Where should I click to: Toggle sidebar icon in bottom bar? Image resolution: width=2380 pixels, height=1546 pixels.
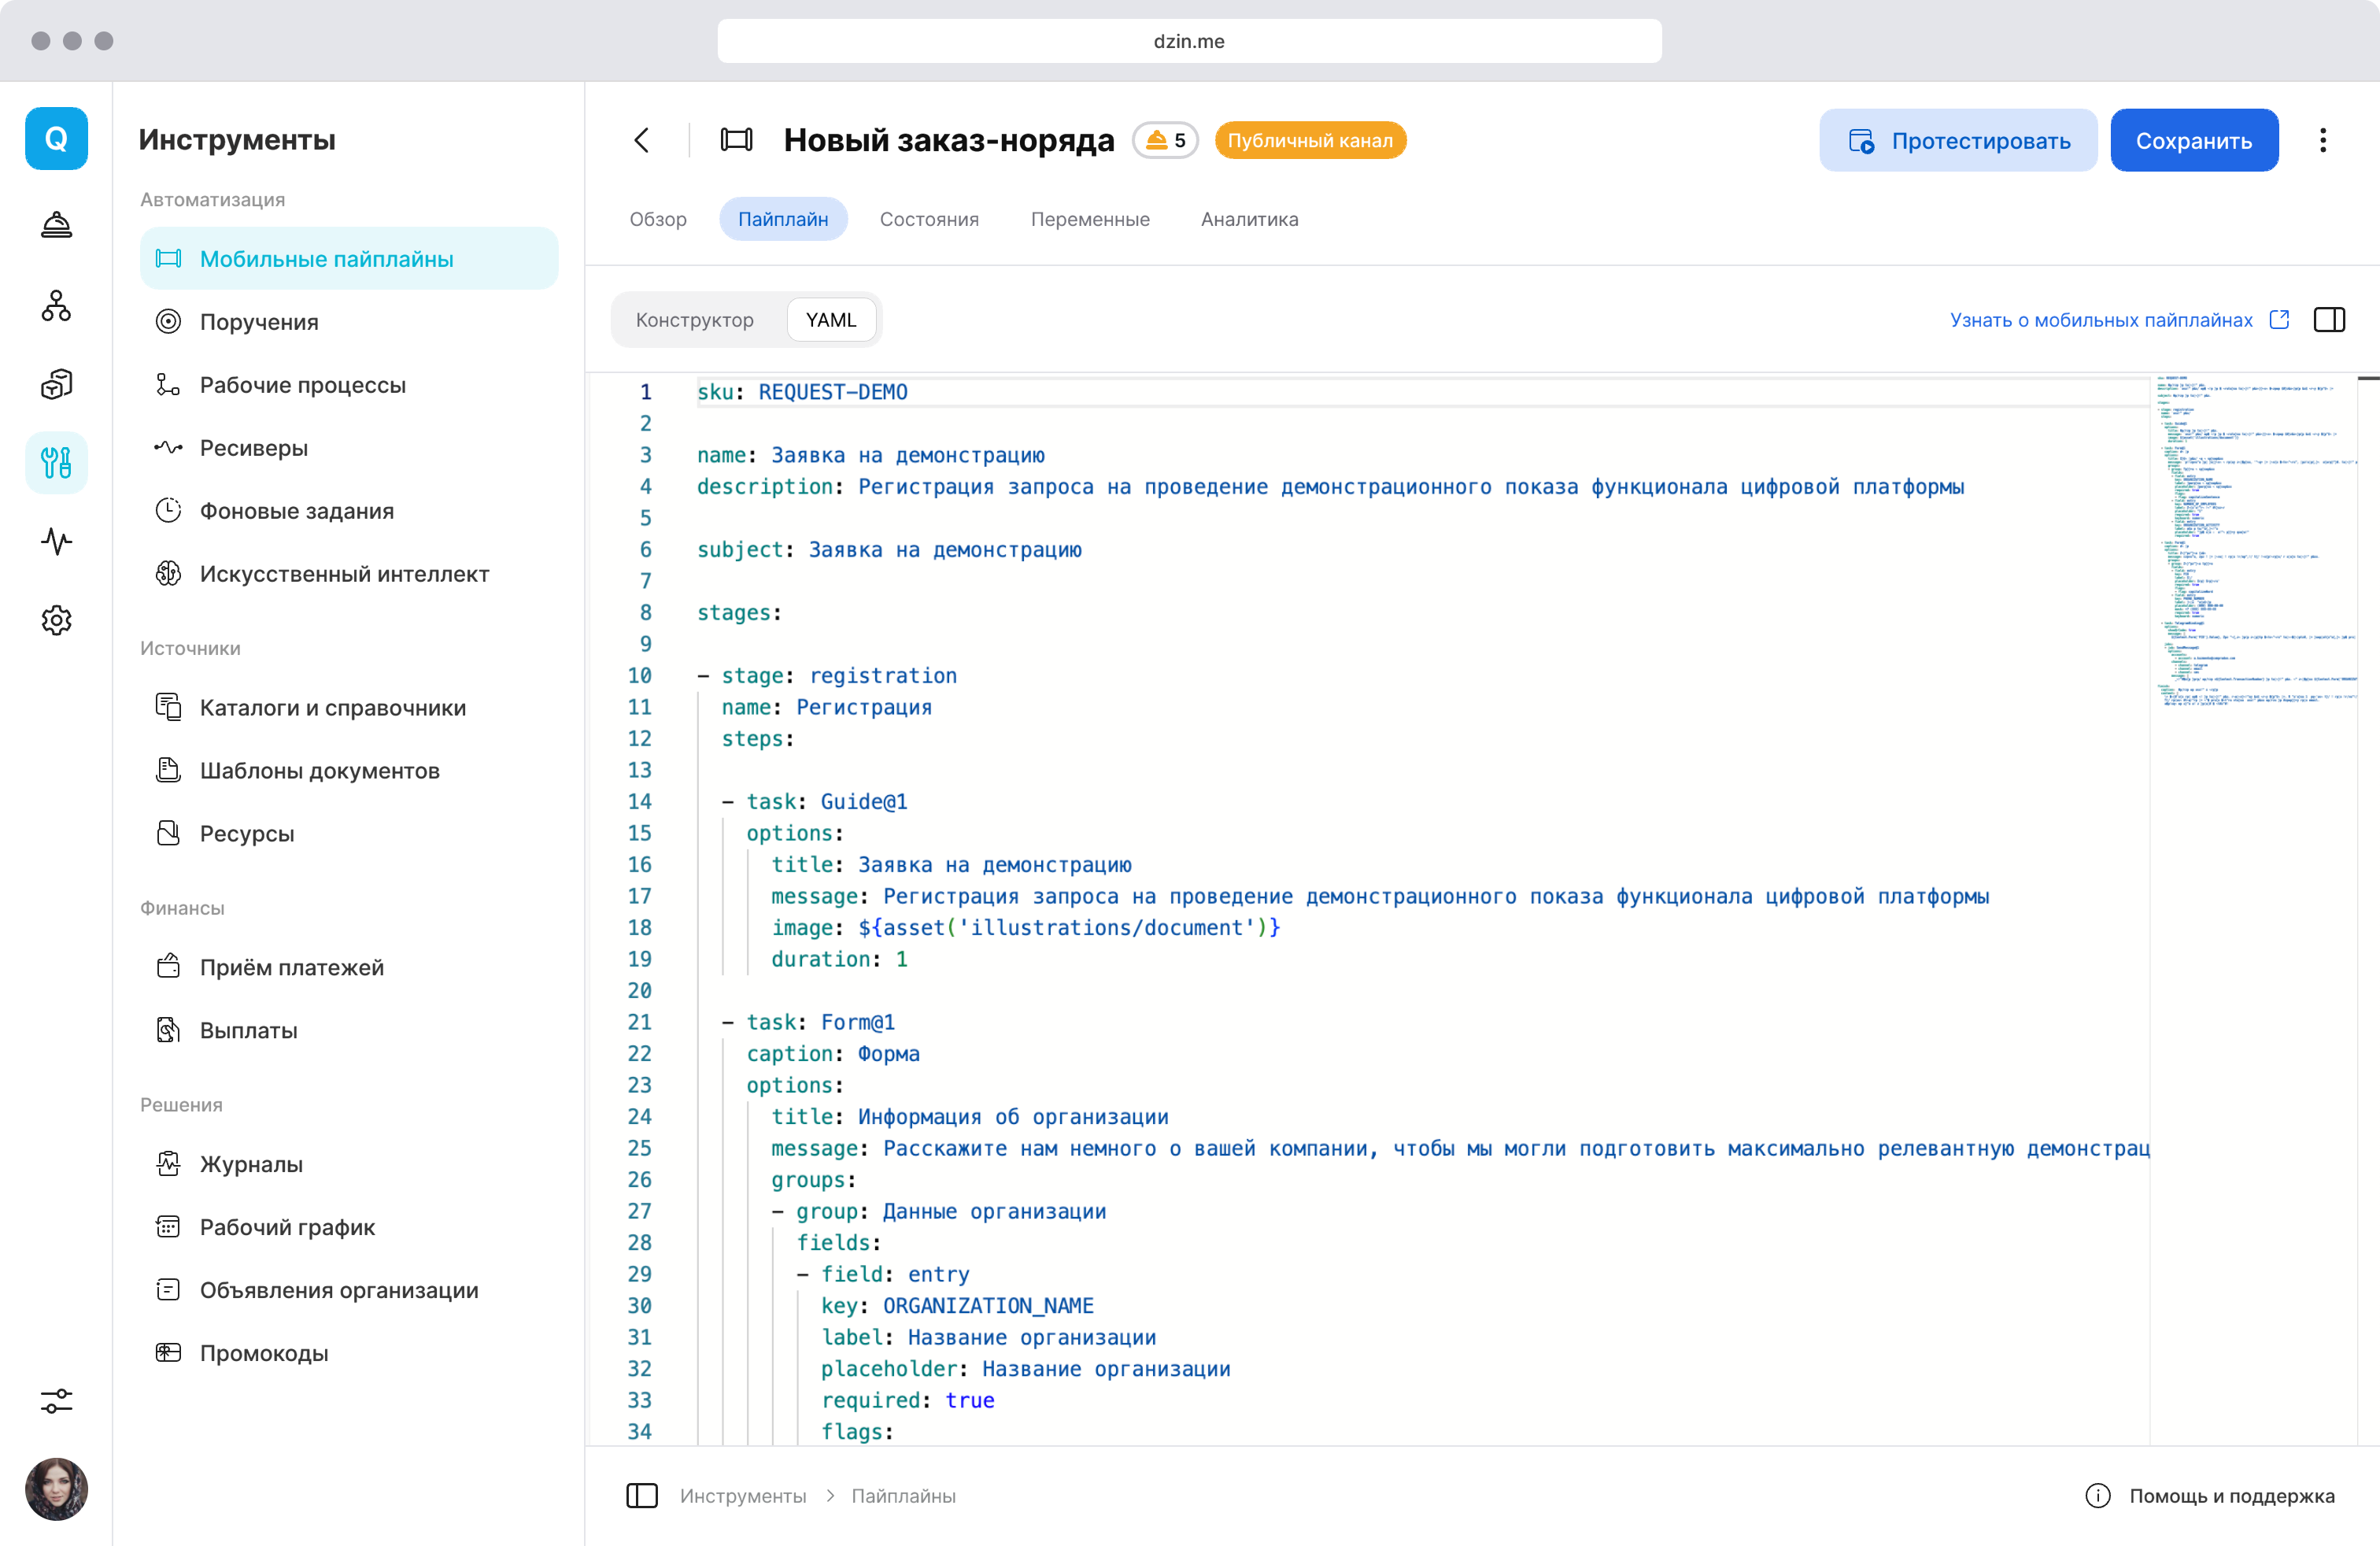[641, 1495]
